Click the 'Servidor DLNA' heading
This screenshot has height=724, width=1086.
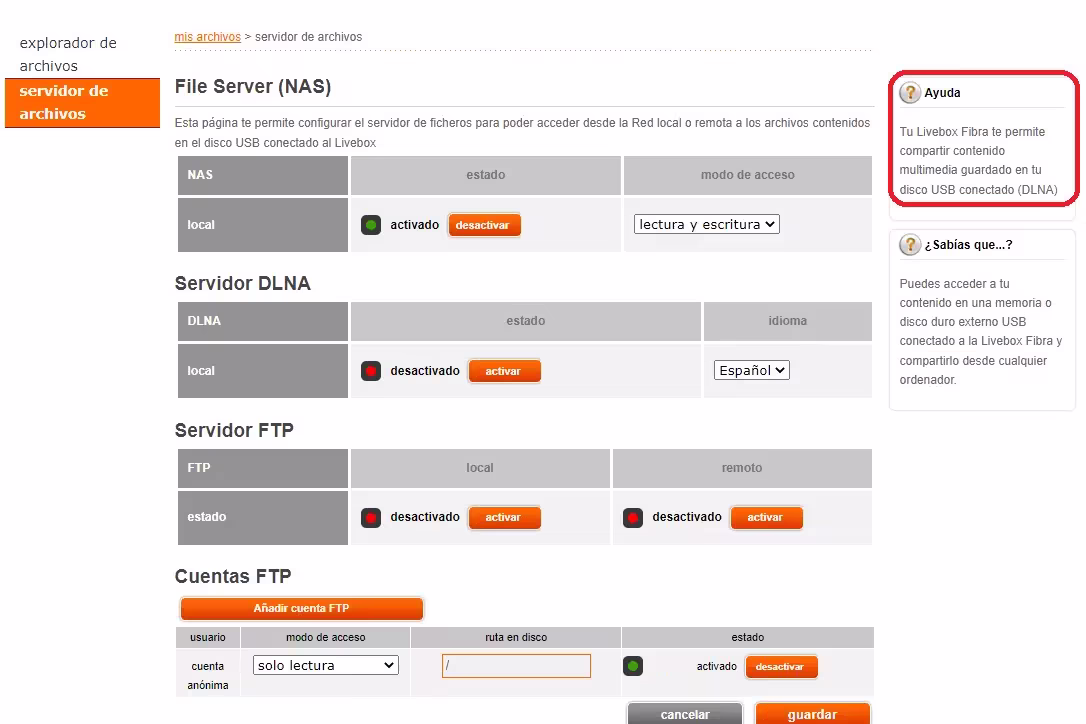pos(242,283)
